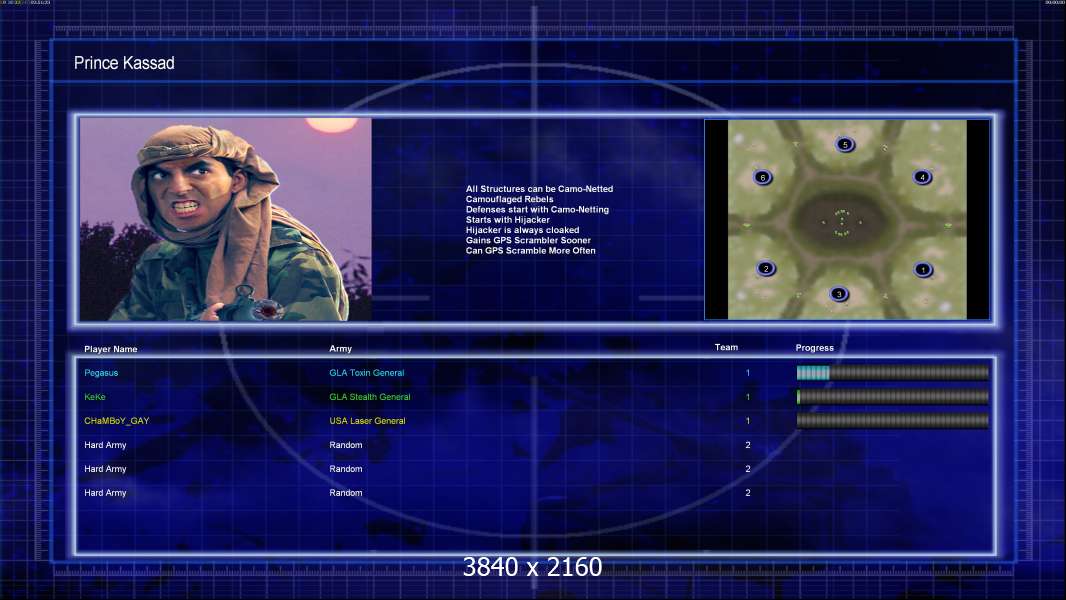1066x600 pixels.
Task: Click the Player Name column header
Action: 111,349
